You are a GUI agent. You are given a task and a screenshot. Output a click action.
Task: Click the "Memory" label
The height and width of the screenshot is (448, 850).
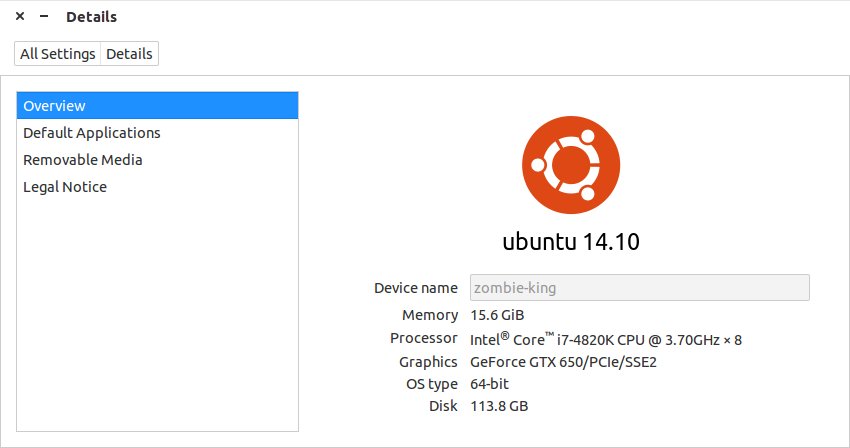(x=430, y=315)
